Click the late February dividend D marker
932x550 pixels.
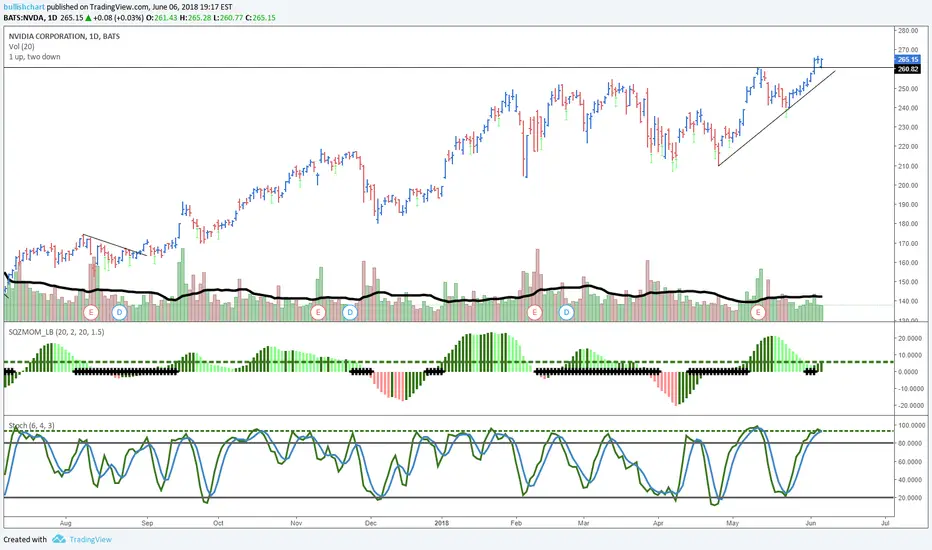pyautogui.click(x=566, y=312)
